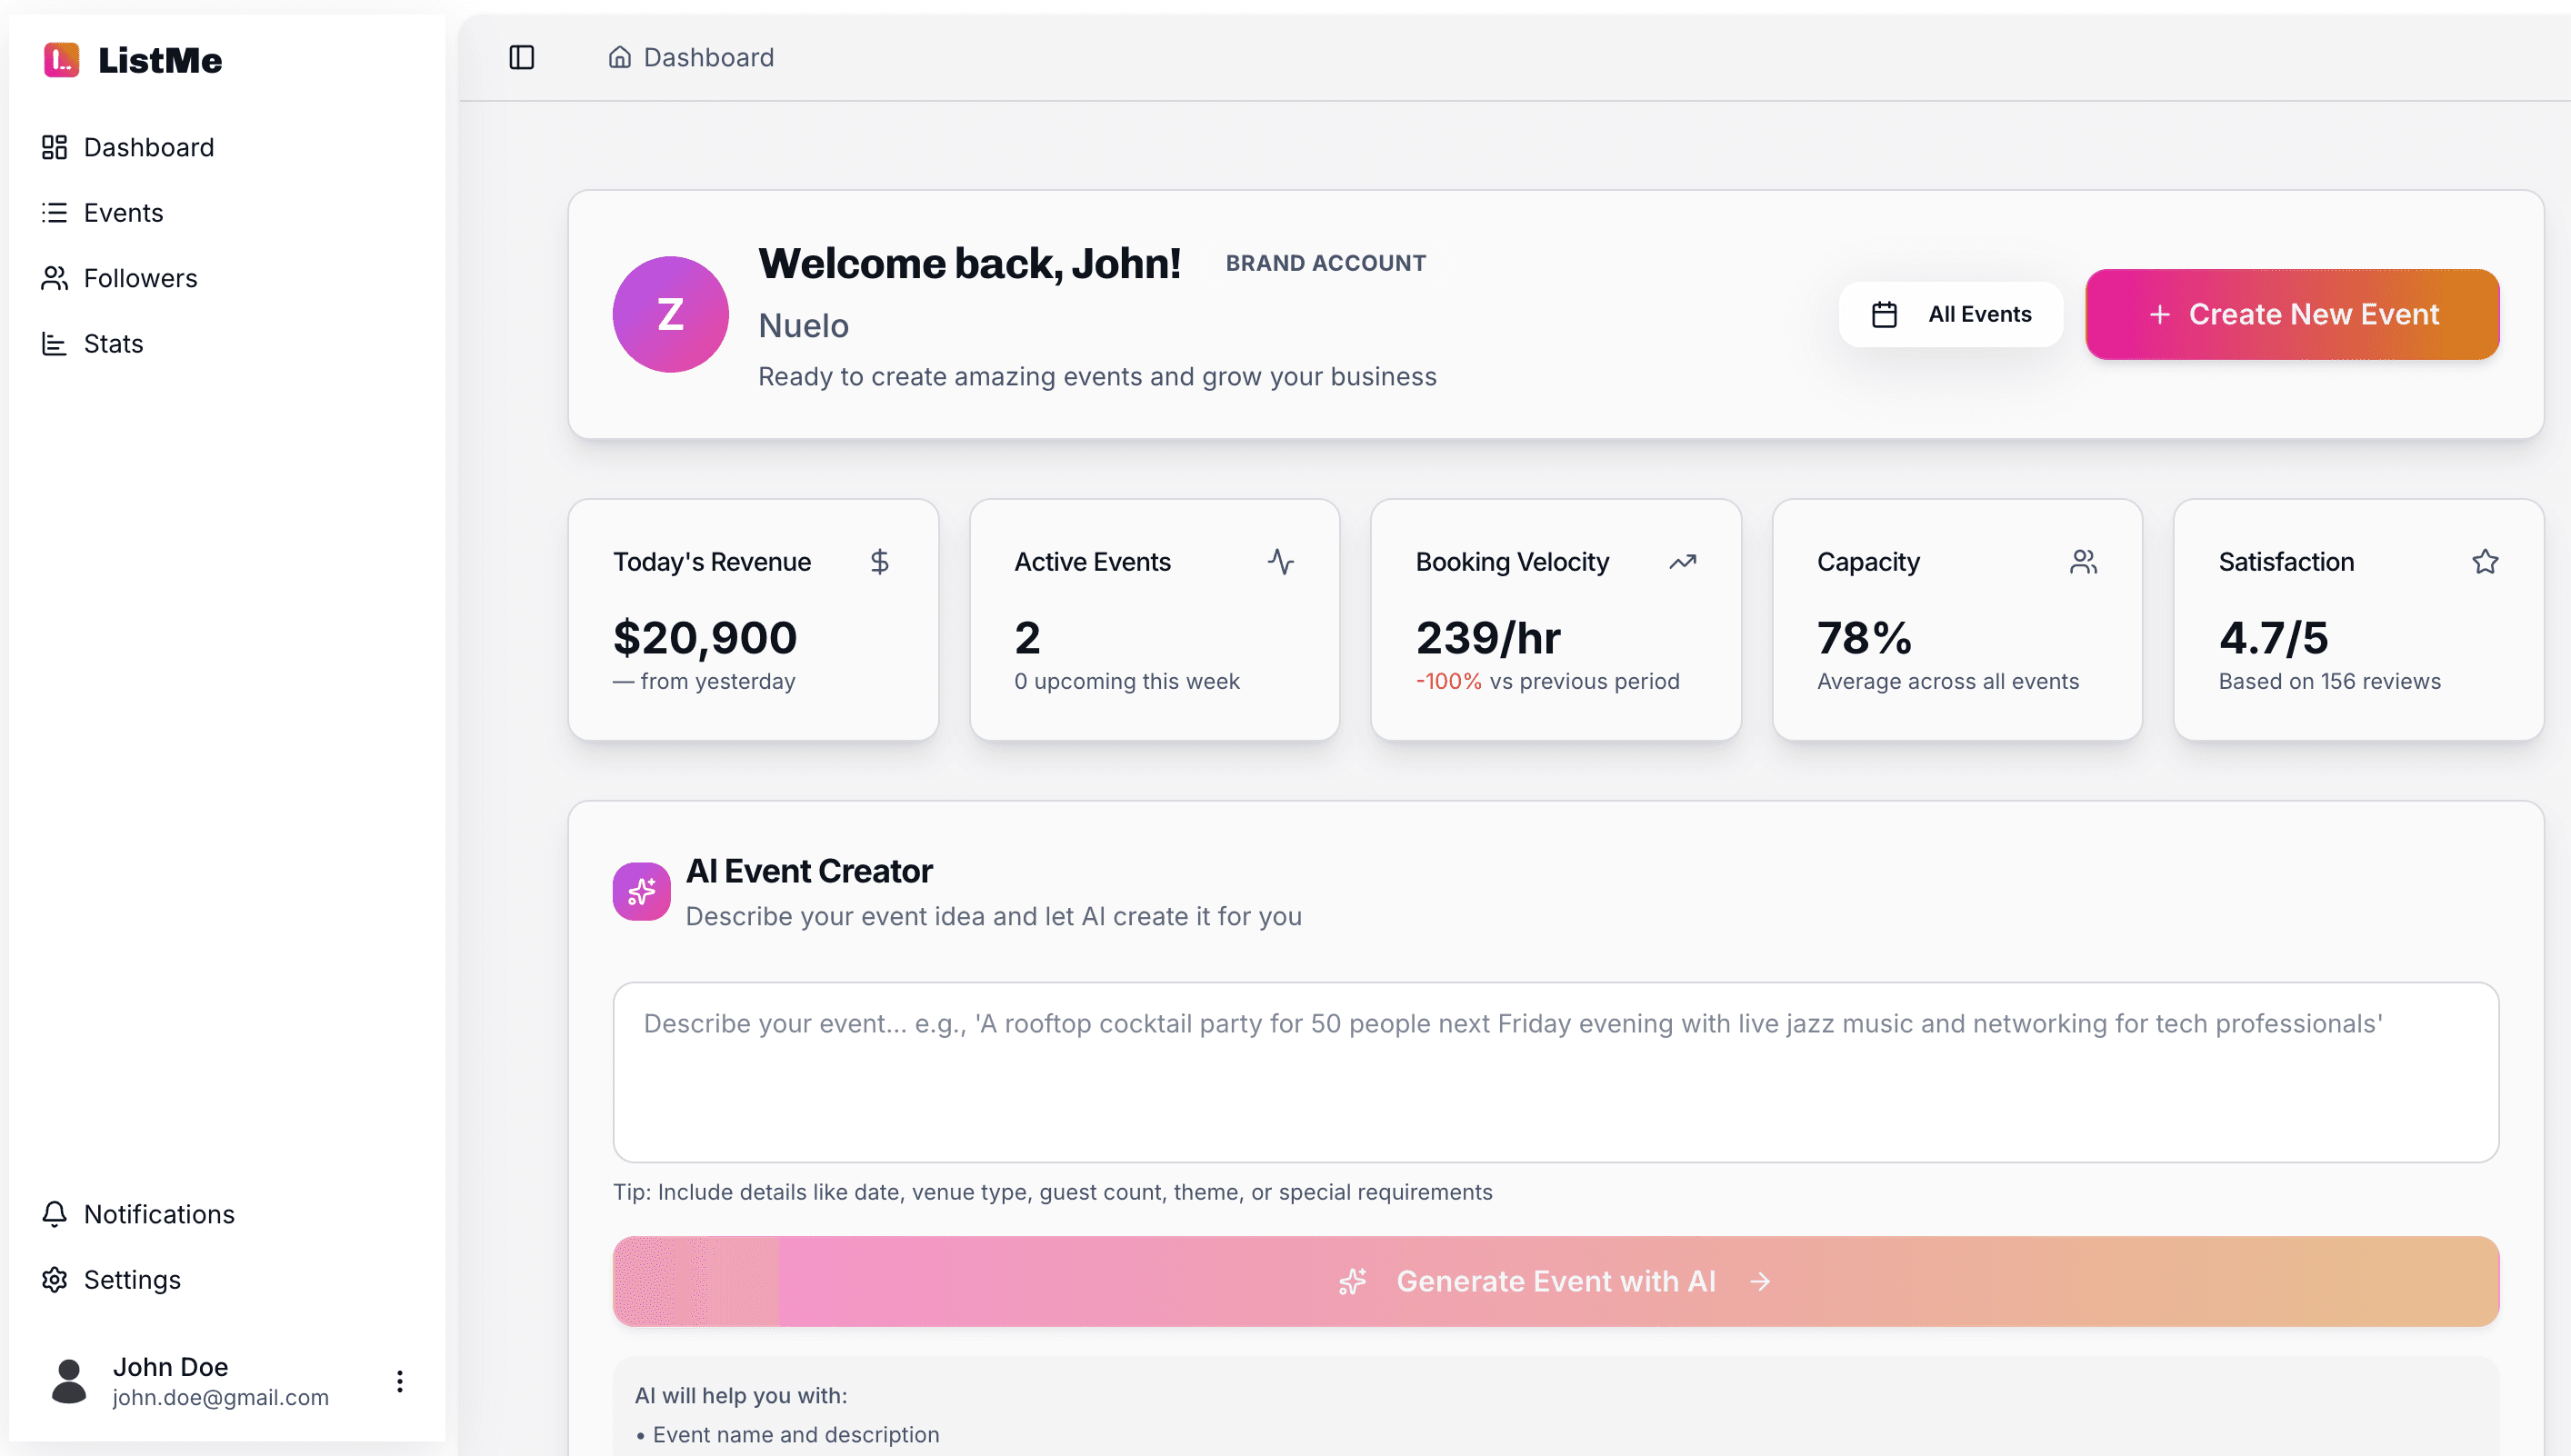This screenshot has height=1456, width=2571.
Task: Click the Create New Event button
Action: [x=2291, y=314]
